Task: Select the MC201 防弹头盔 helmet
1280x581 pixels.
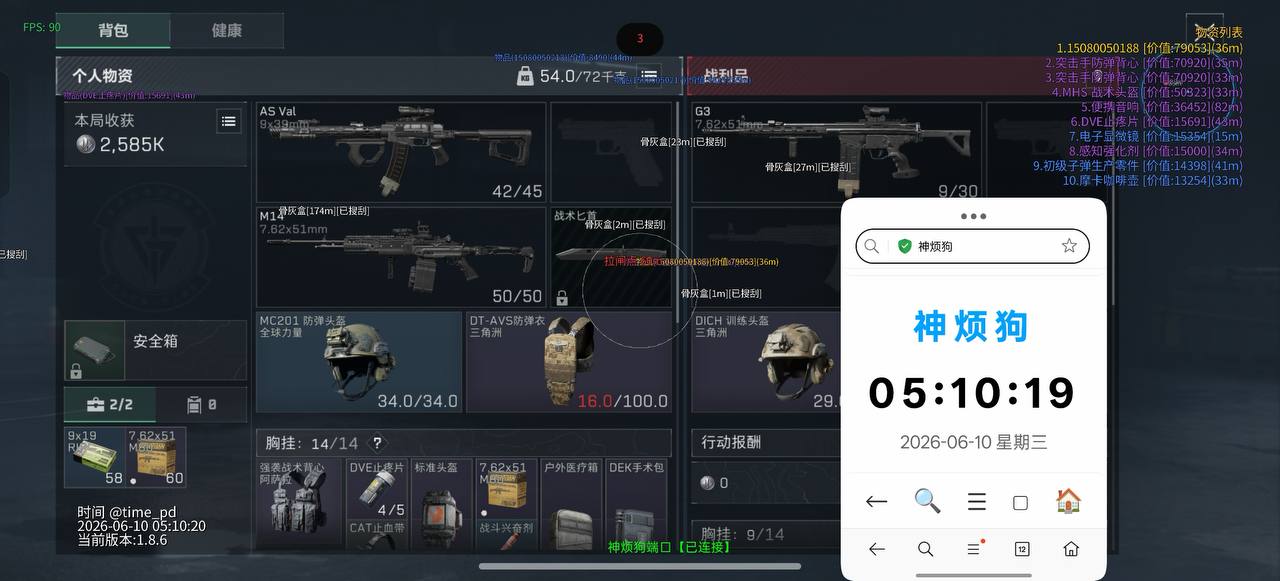Action: click(359, 362)
